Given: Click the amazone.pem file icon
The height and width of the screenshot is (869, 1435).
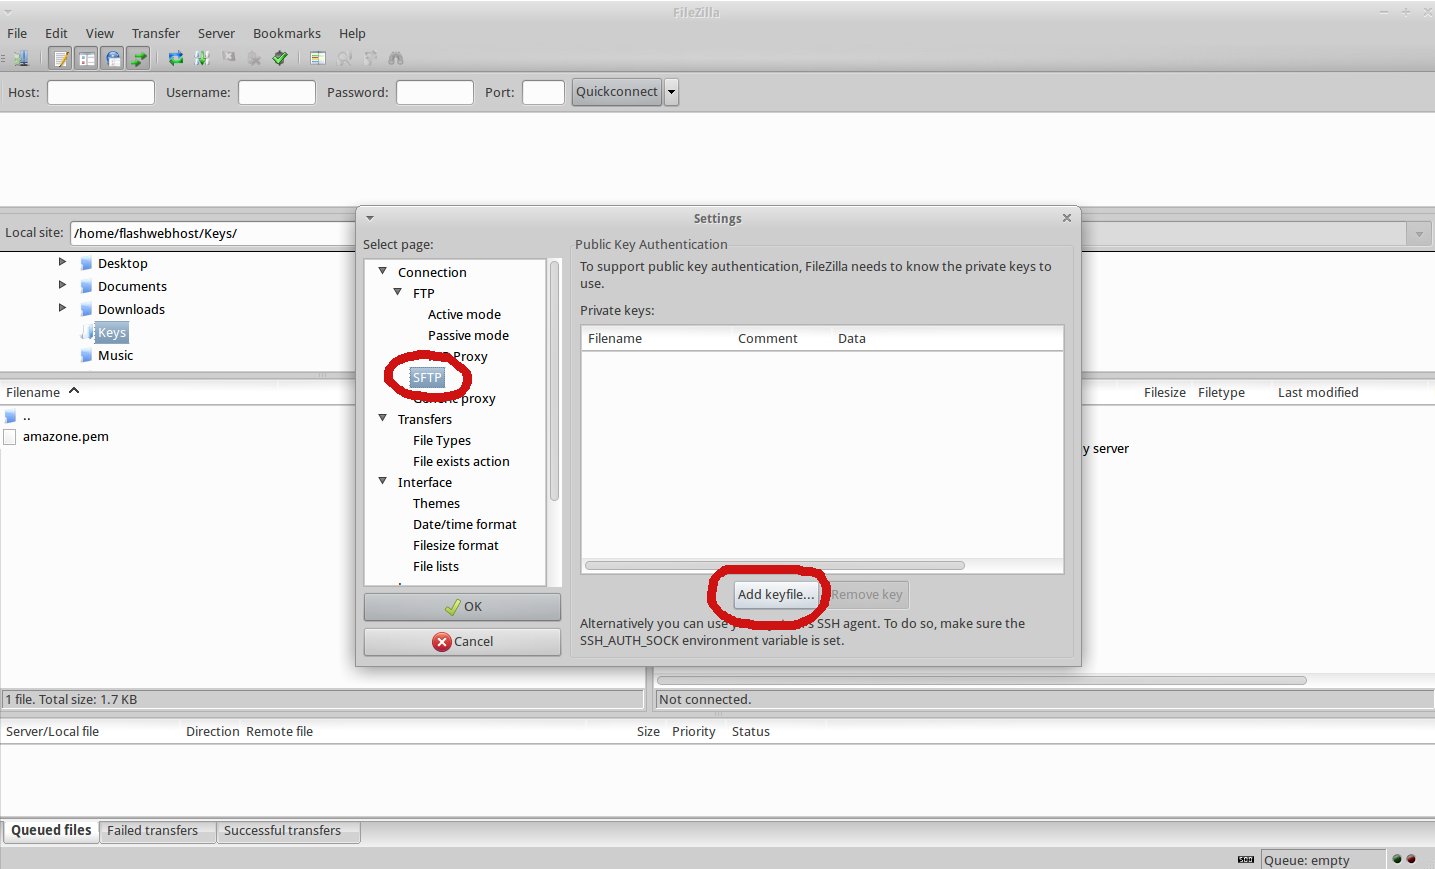Looking at the screenshot, I should [10, 437].
